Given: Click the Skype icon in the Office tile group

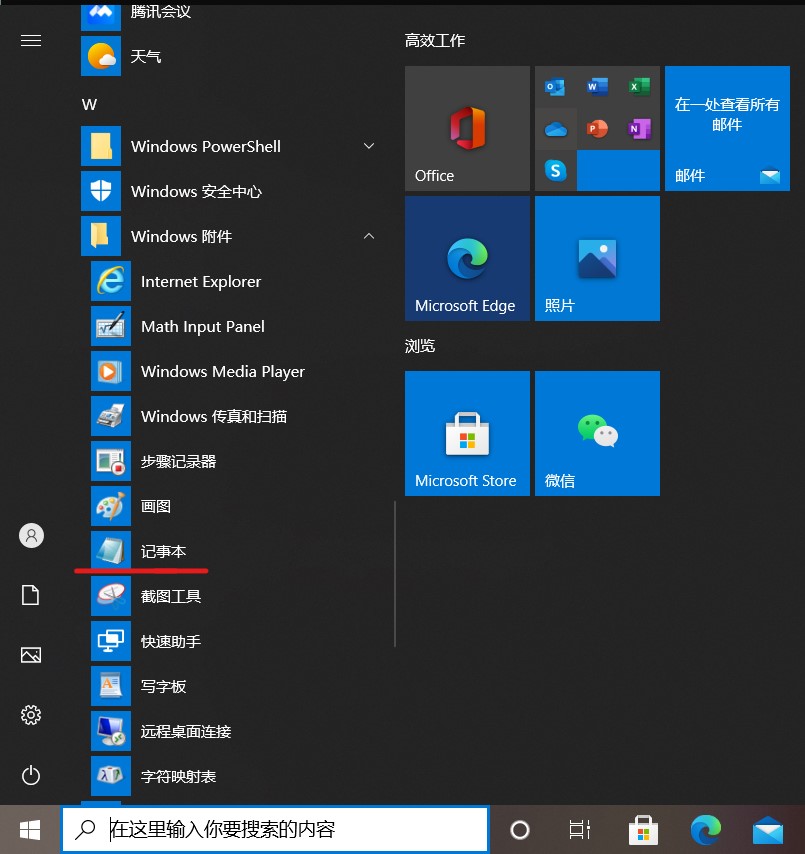Looking at the screenshot, I should (x=556, y=170).
